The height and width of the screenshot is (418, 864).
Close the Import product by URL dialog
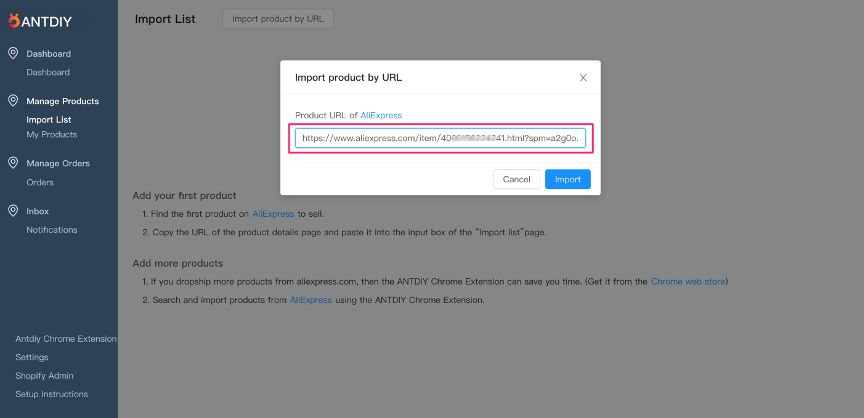tap(583, 78)
